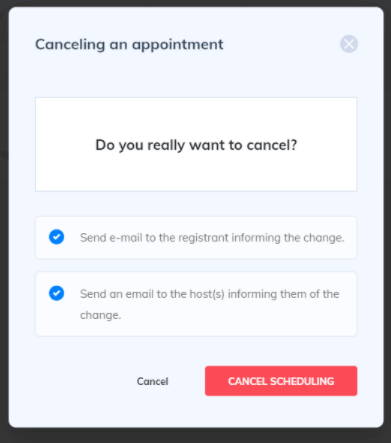This screenshot has height=443, width=391.
Task: Click 'informing the change' in registrant option text
Action: tap(288, 238)
